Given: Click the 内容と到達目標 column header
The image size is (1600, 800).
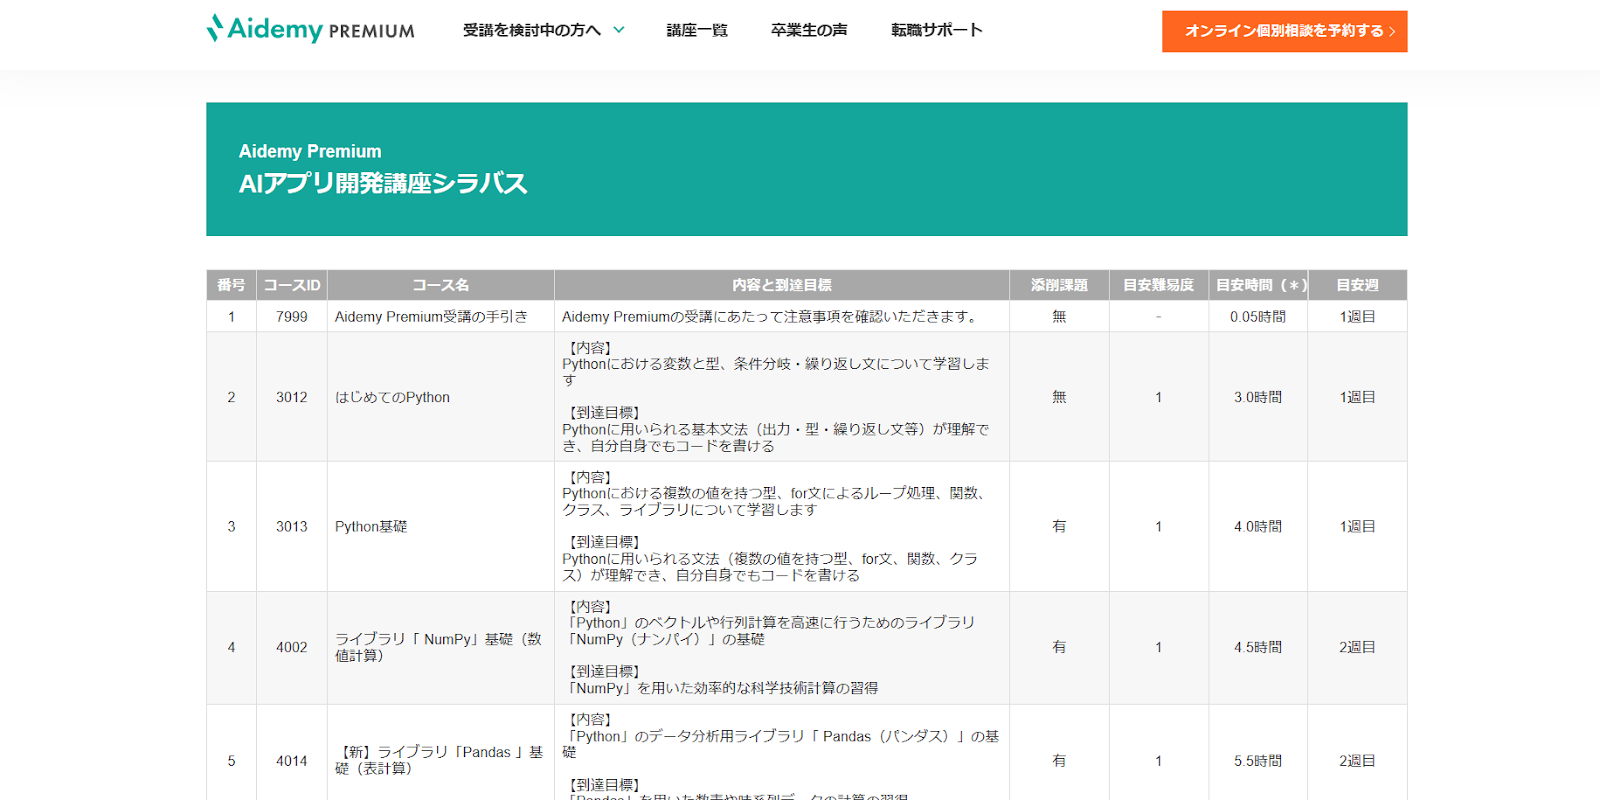Looking at the screenshot, I should (782, 285).
